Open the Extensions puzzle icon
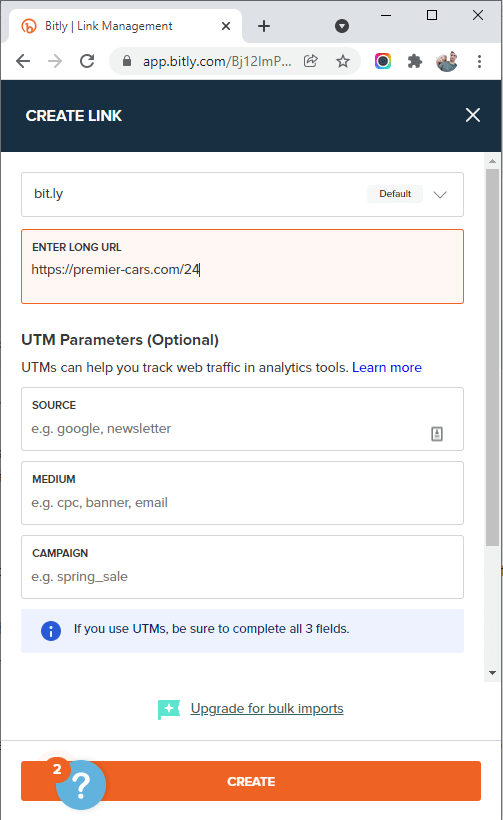The width and height of the screenshot is (503, 820). point(415,61)
